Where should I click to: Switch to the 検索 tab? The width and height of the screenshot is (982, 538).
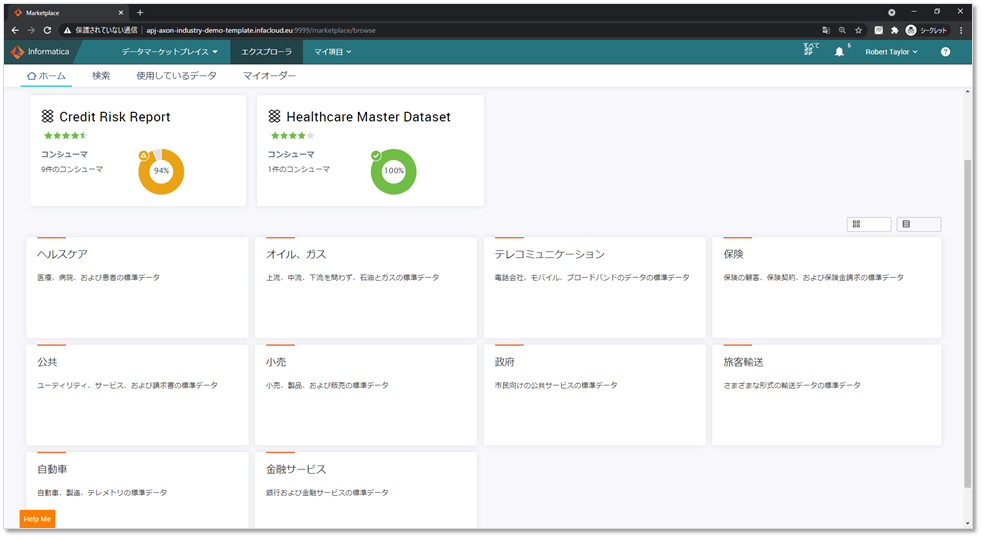tap(101, 76)
